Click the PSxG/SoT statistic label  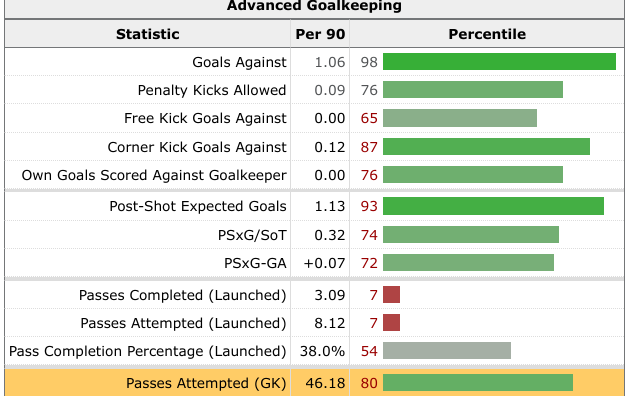pos(252,235)
